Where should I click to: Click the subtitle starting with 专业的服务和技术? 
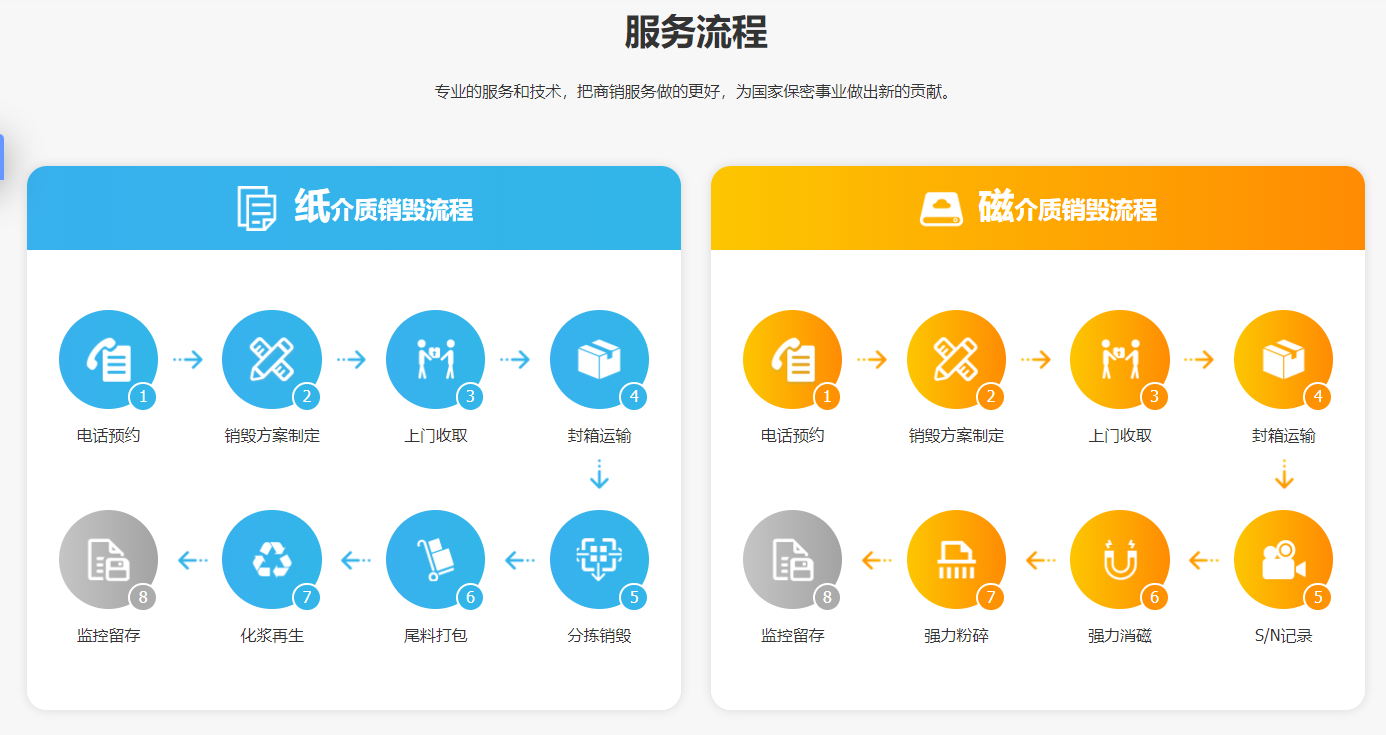693,92
